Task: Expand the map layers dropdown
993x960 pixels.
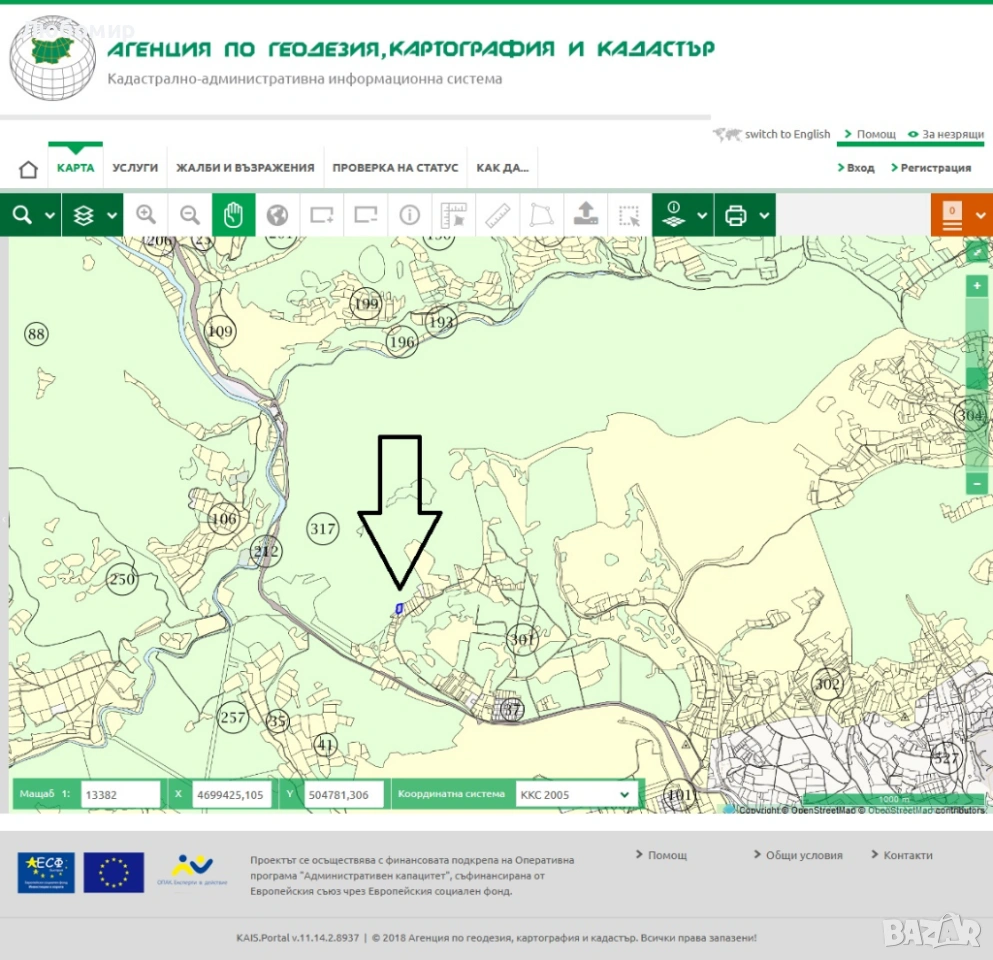Action: [x=92, y=215]
